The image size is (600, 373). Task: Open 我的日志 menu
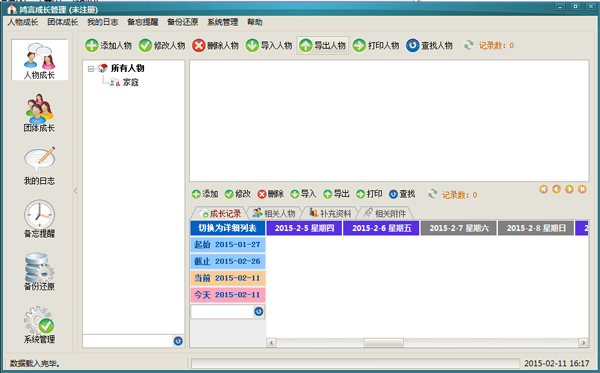click(x=103, y=22)
